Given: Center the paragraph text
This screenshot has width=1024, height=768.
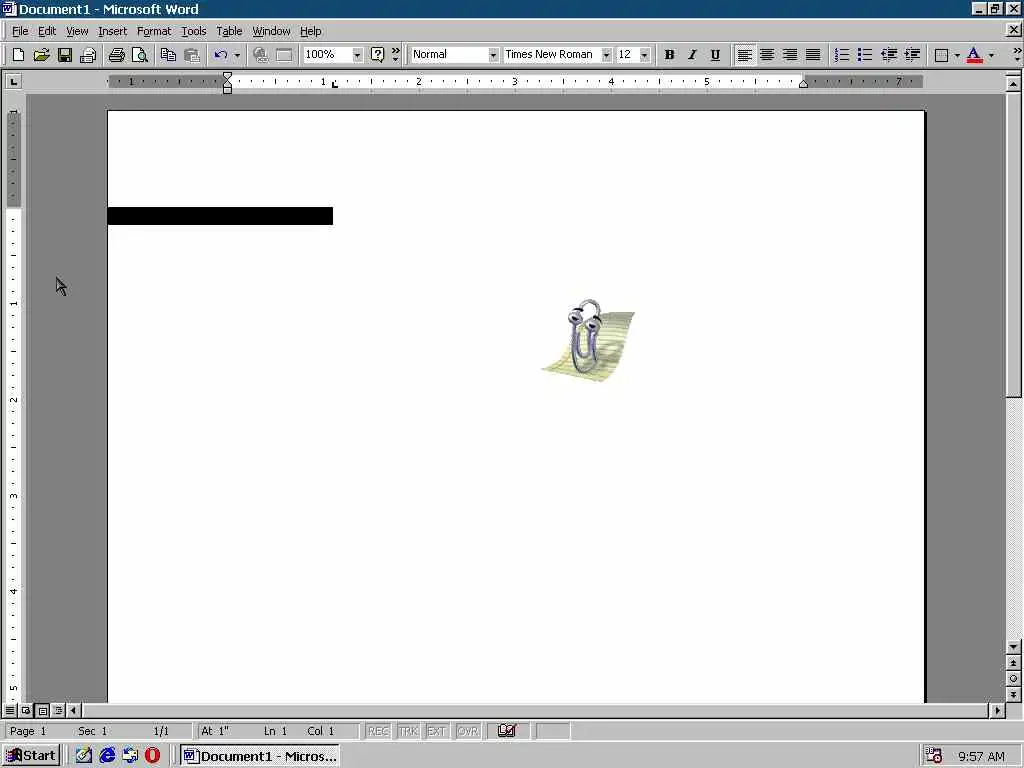Looking at the screenshot, I should click(x=767, y=55).
